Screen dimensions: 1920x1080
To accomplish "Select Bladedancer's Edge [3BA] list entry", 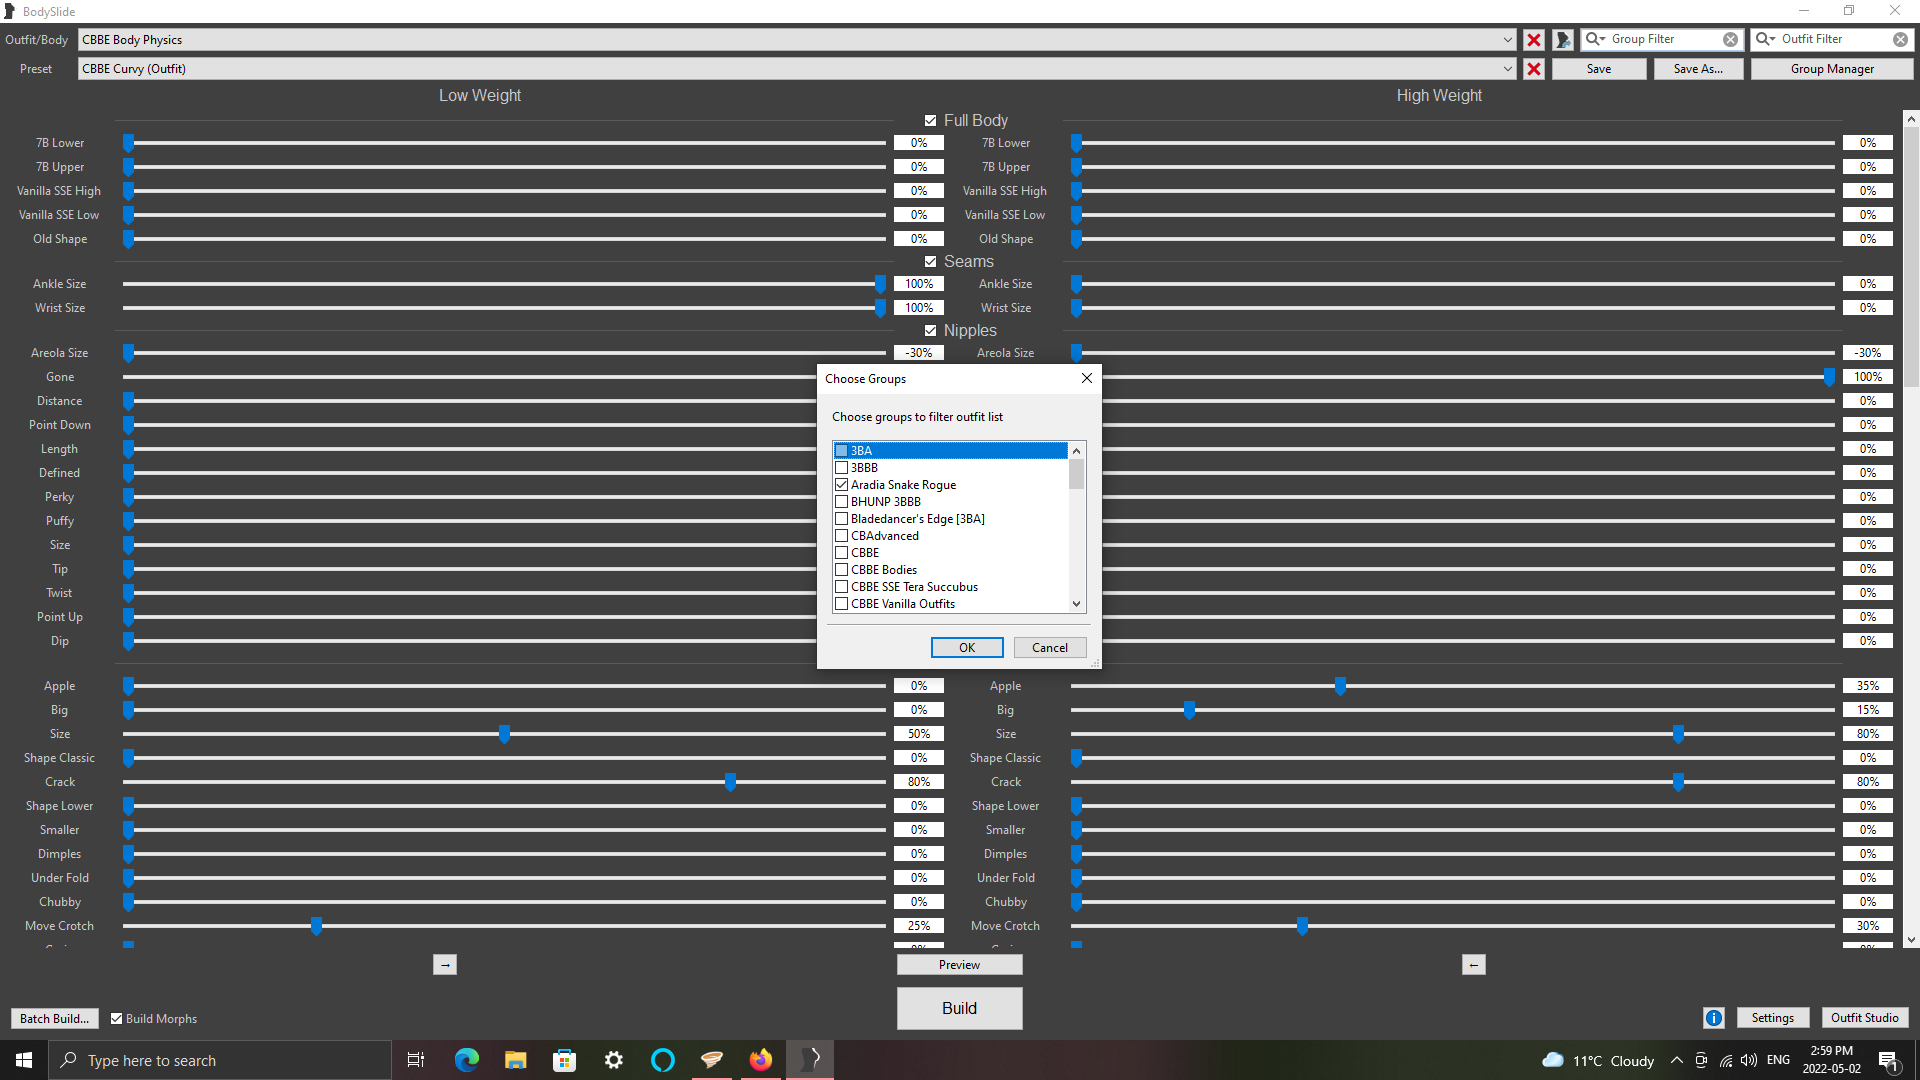I will point(917,519).
